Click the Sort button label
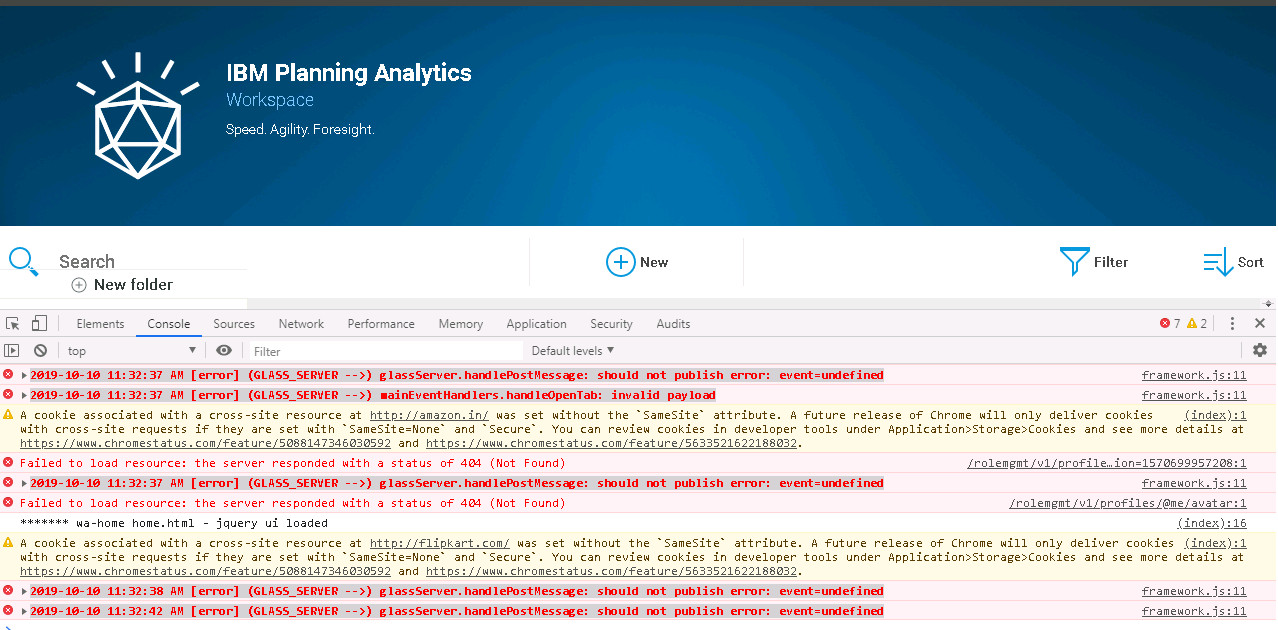 click(1251, 262)
